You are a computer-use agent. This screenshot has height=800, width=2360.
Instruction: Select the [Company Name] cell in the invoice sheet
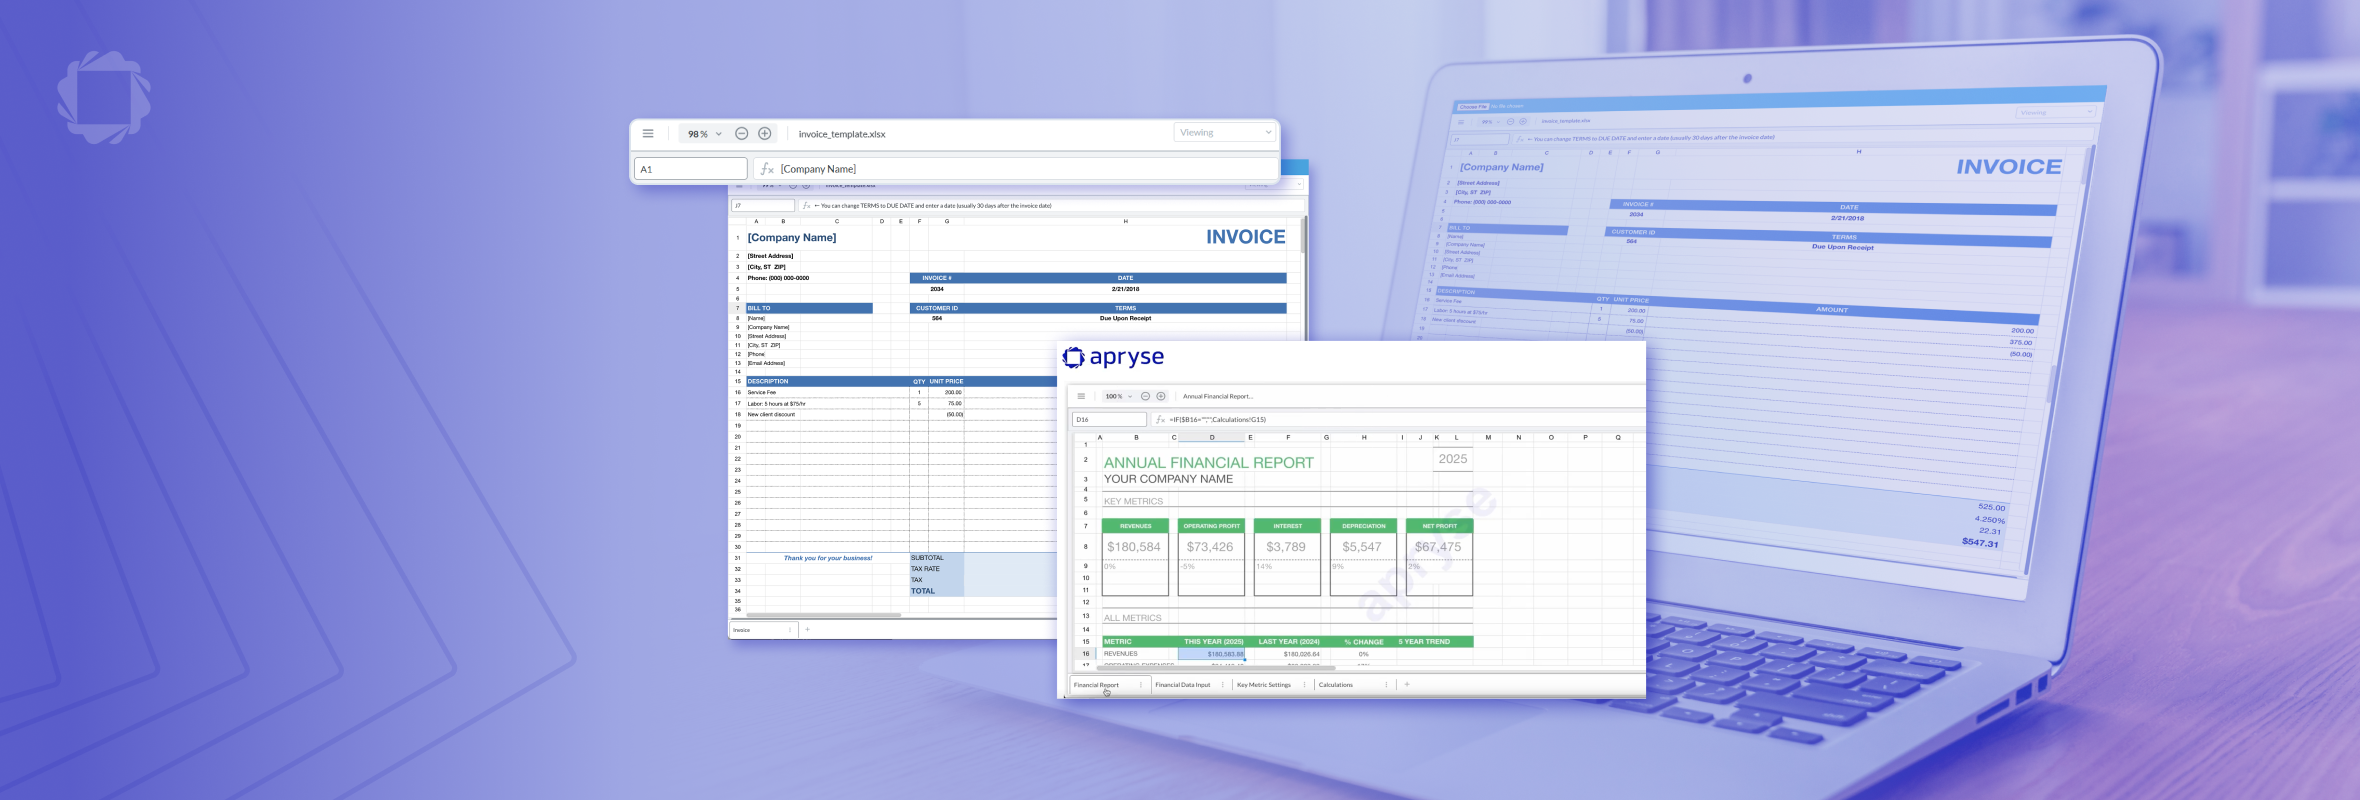click(x=792, y=237)
